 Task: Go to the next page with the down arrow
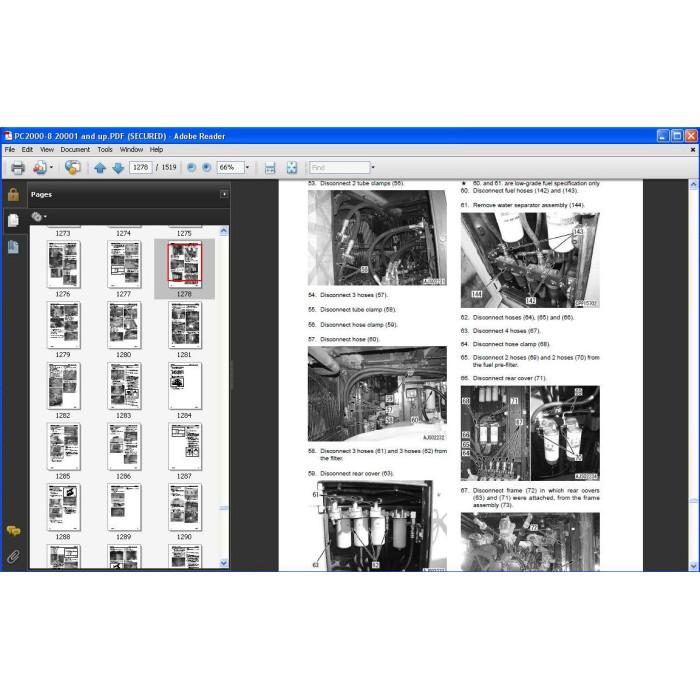(118, 168)
